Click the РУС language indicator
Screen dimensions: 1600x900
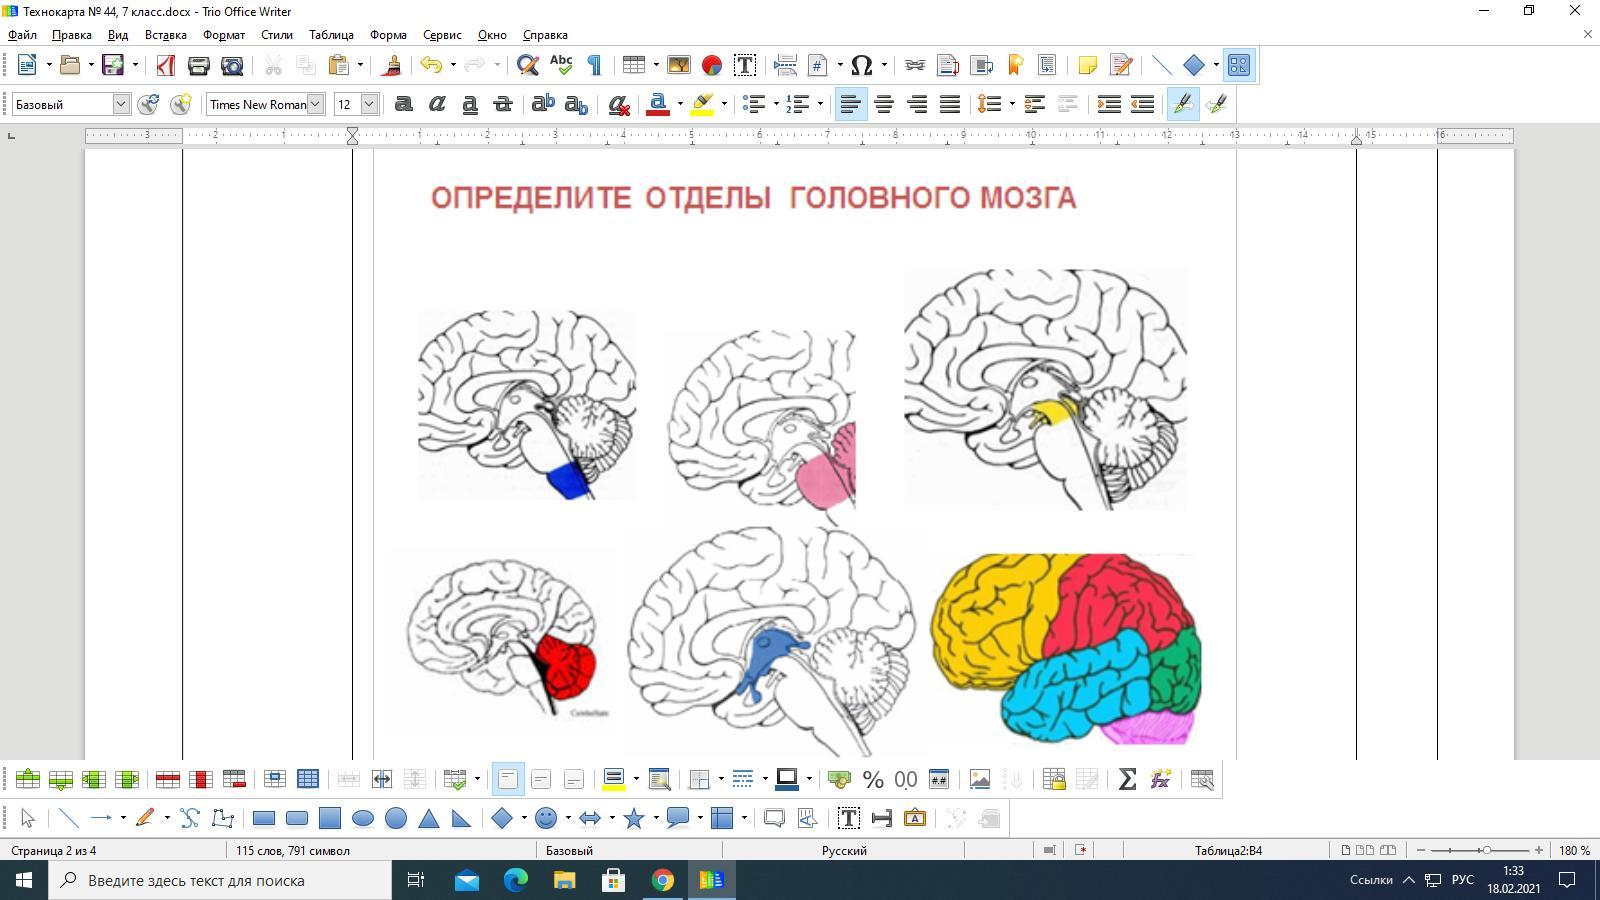coord(1462,880)
